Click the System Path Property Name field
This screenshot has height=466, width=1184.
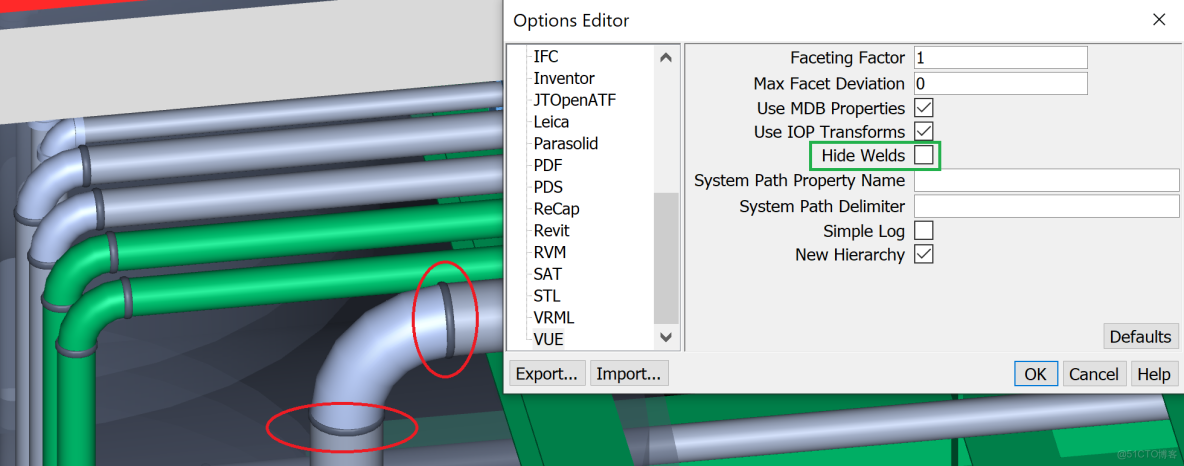[x=1047, y=181]
